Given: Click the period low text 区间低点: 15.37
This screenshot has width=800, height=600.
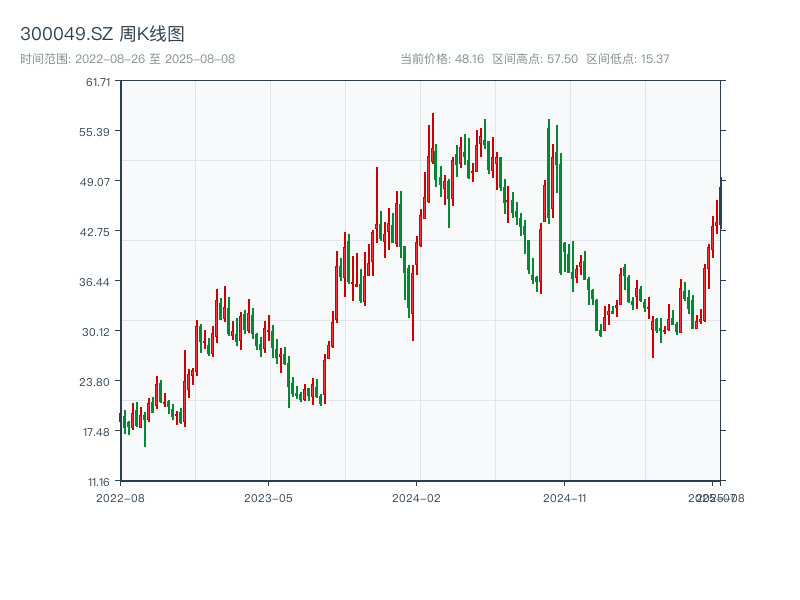Looking at the screenshot, I should pyautogui.click(x=628, y=59).
